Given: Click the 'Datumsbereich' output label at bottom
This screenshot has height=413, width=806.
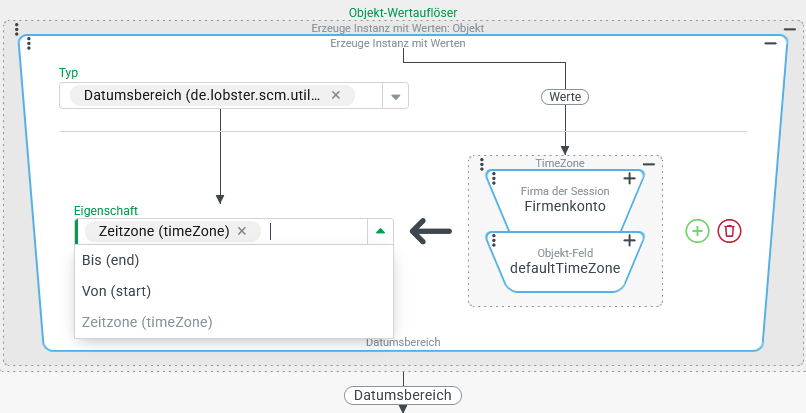Looking at the screenshot, I should coord(403,395).
